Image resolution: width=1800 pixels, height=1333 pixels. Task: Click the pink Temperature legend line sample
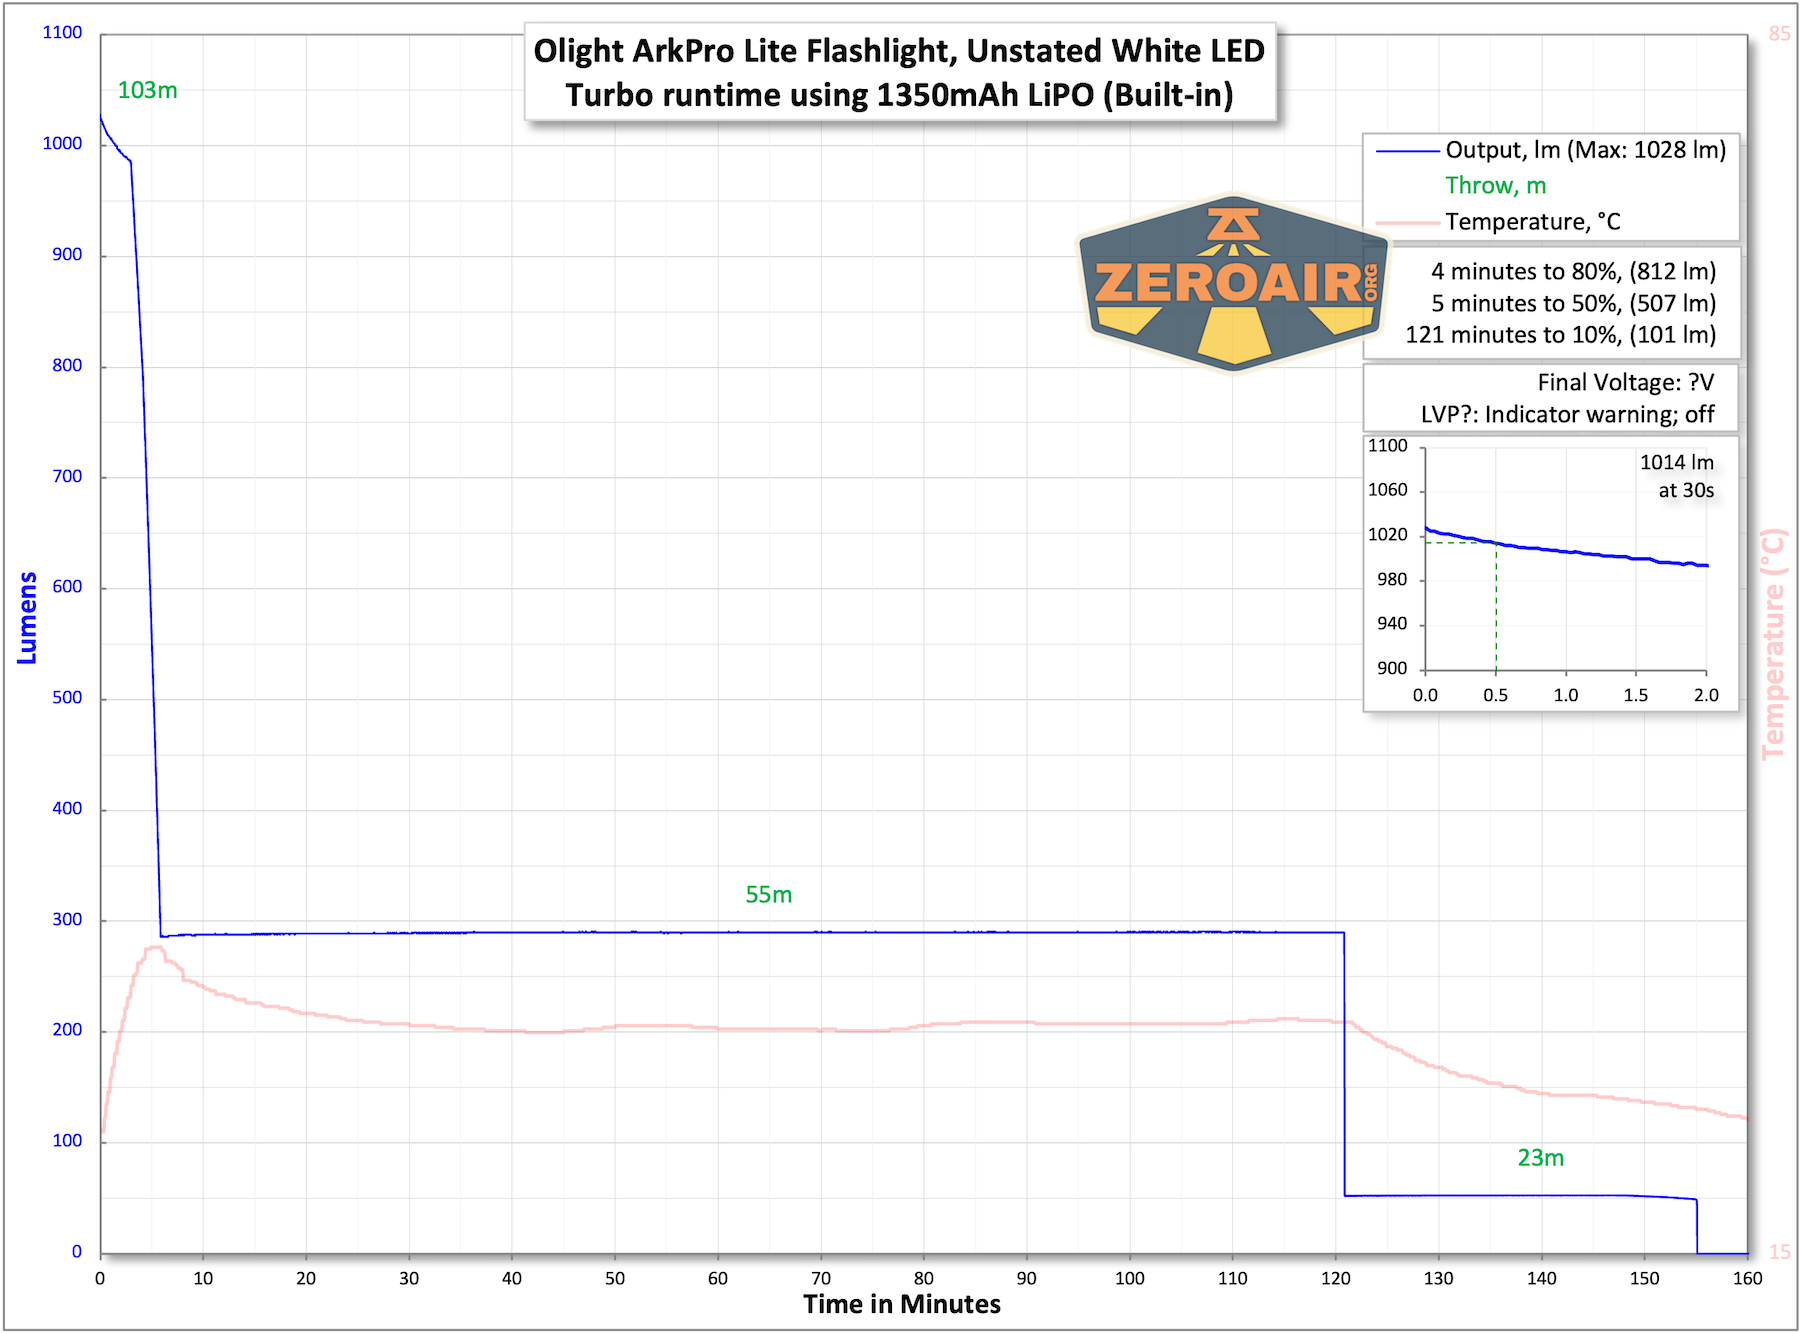click(x=1408, y=222)
